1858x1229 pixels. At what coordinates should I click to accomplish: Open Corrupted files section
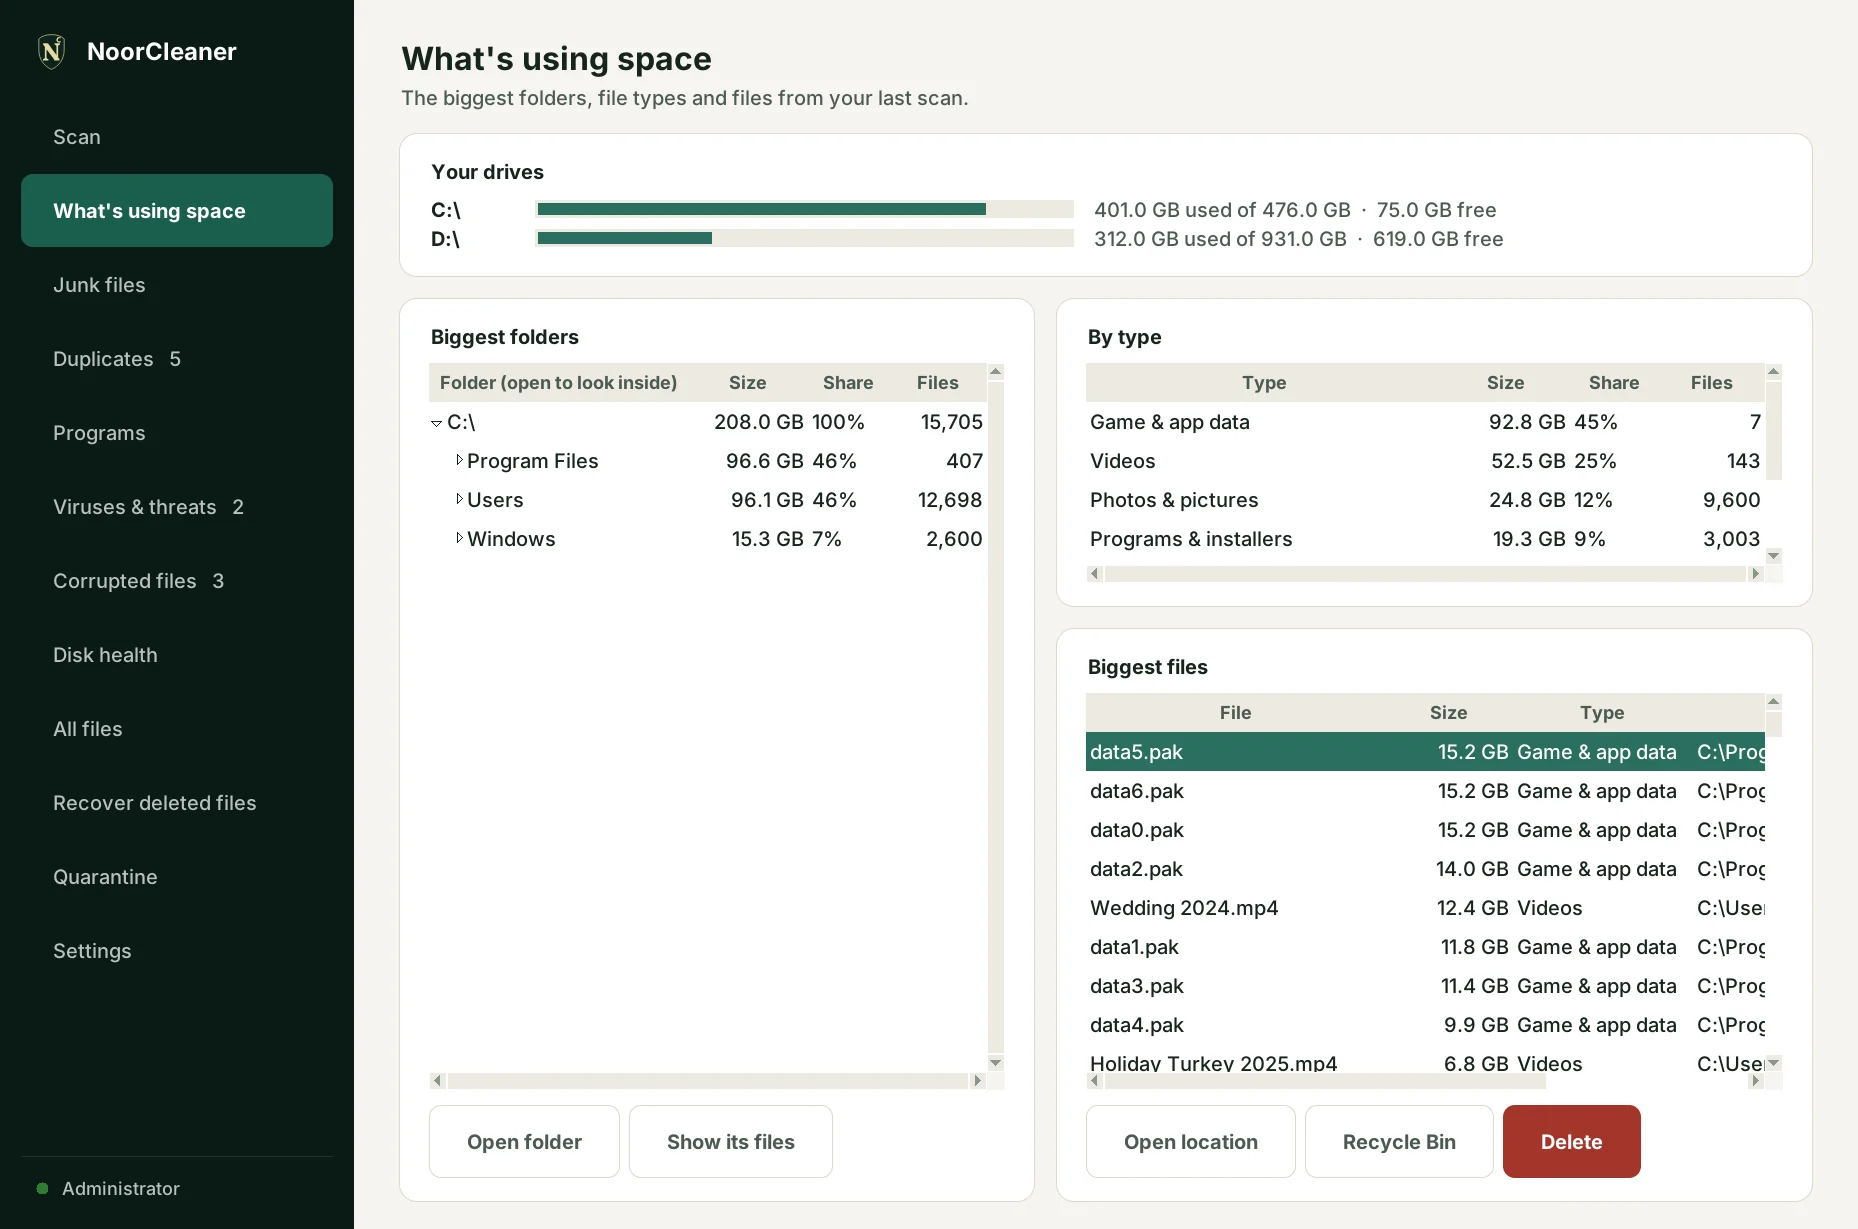[x=177, y=581]
